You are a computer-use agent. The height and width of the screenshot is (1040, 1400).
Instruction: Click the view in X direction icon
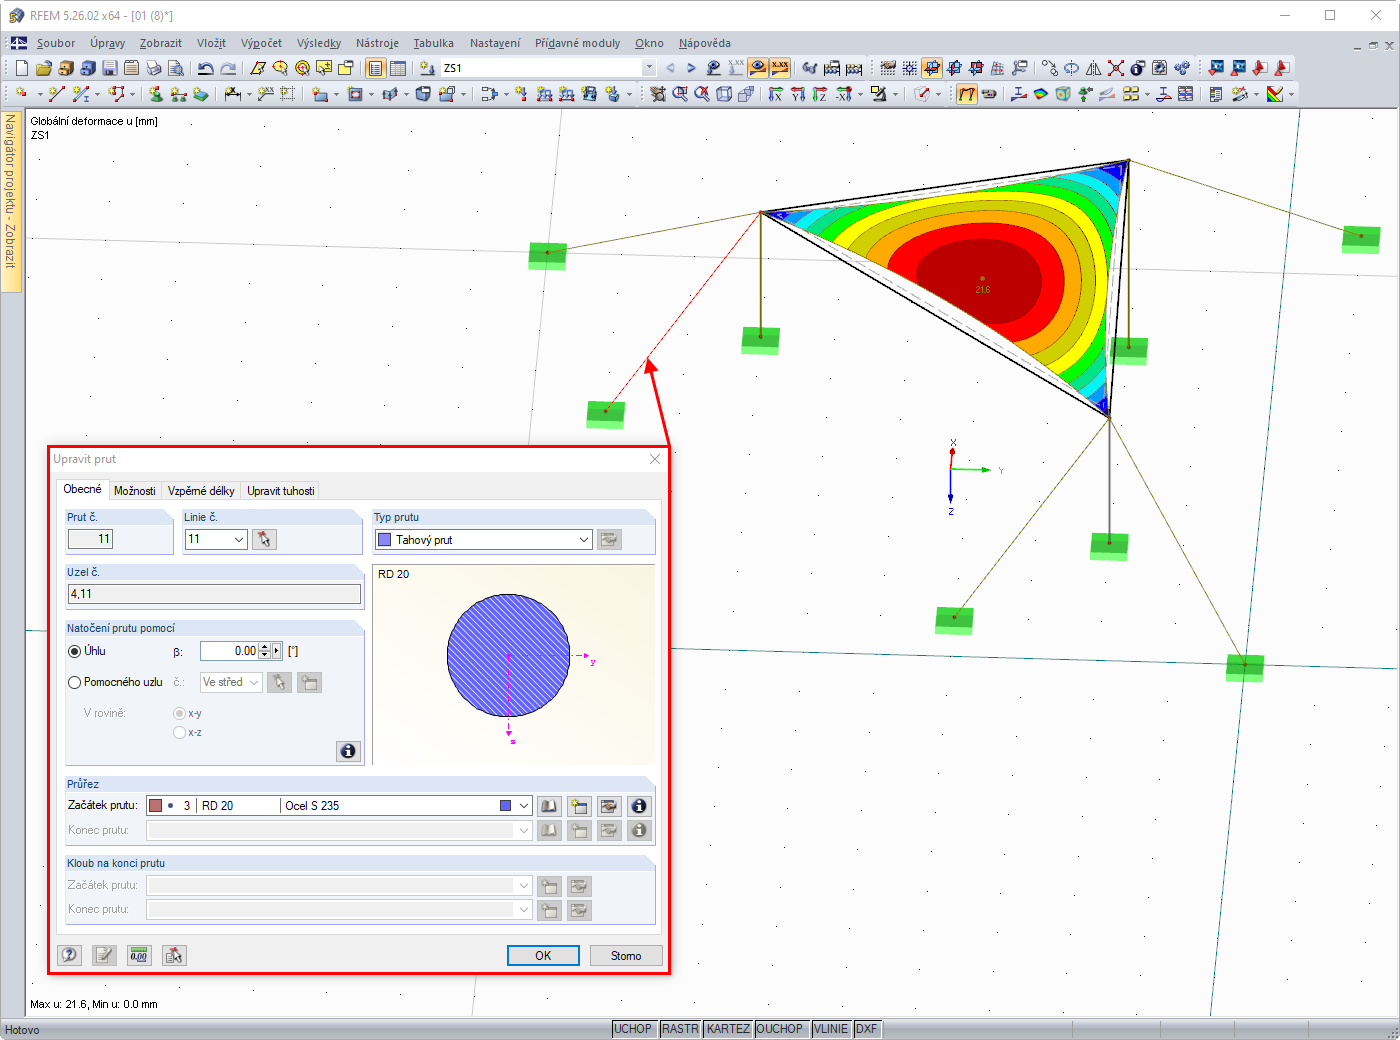tap(776, 94)
